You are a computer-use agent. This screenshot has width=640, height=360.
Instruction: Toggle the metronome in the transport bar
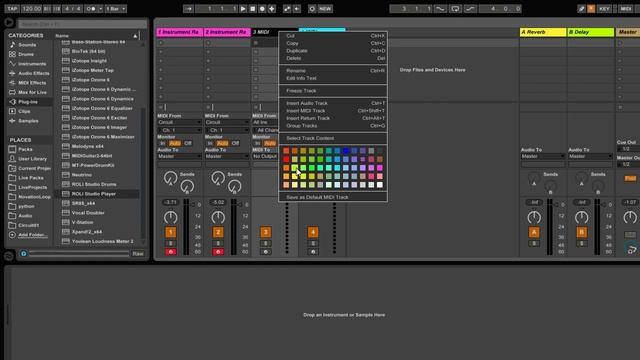91,9
